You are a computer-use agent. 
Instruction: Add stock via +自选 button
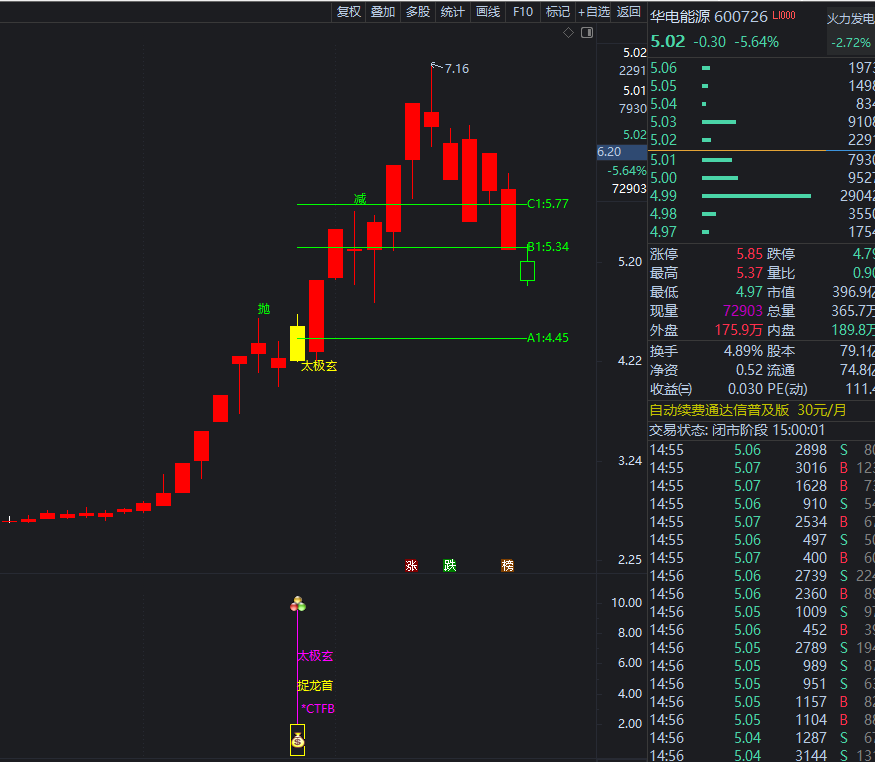(593, 12)
